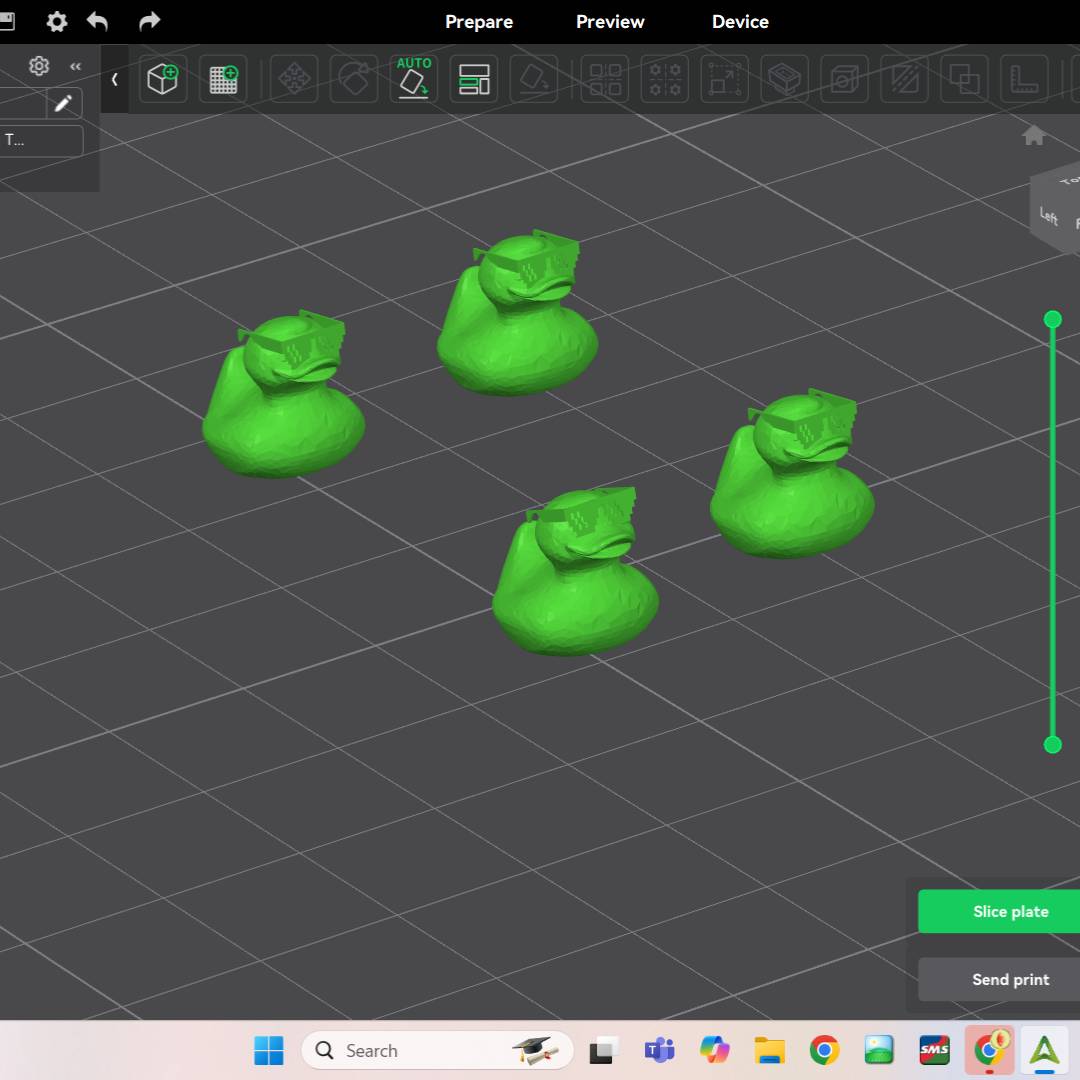Click the redo arrow
The image size is (1080, 1080).
tap(149, 21)
